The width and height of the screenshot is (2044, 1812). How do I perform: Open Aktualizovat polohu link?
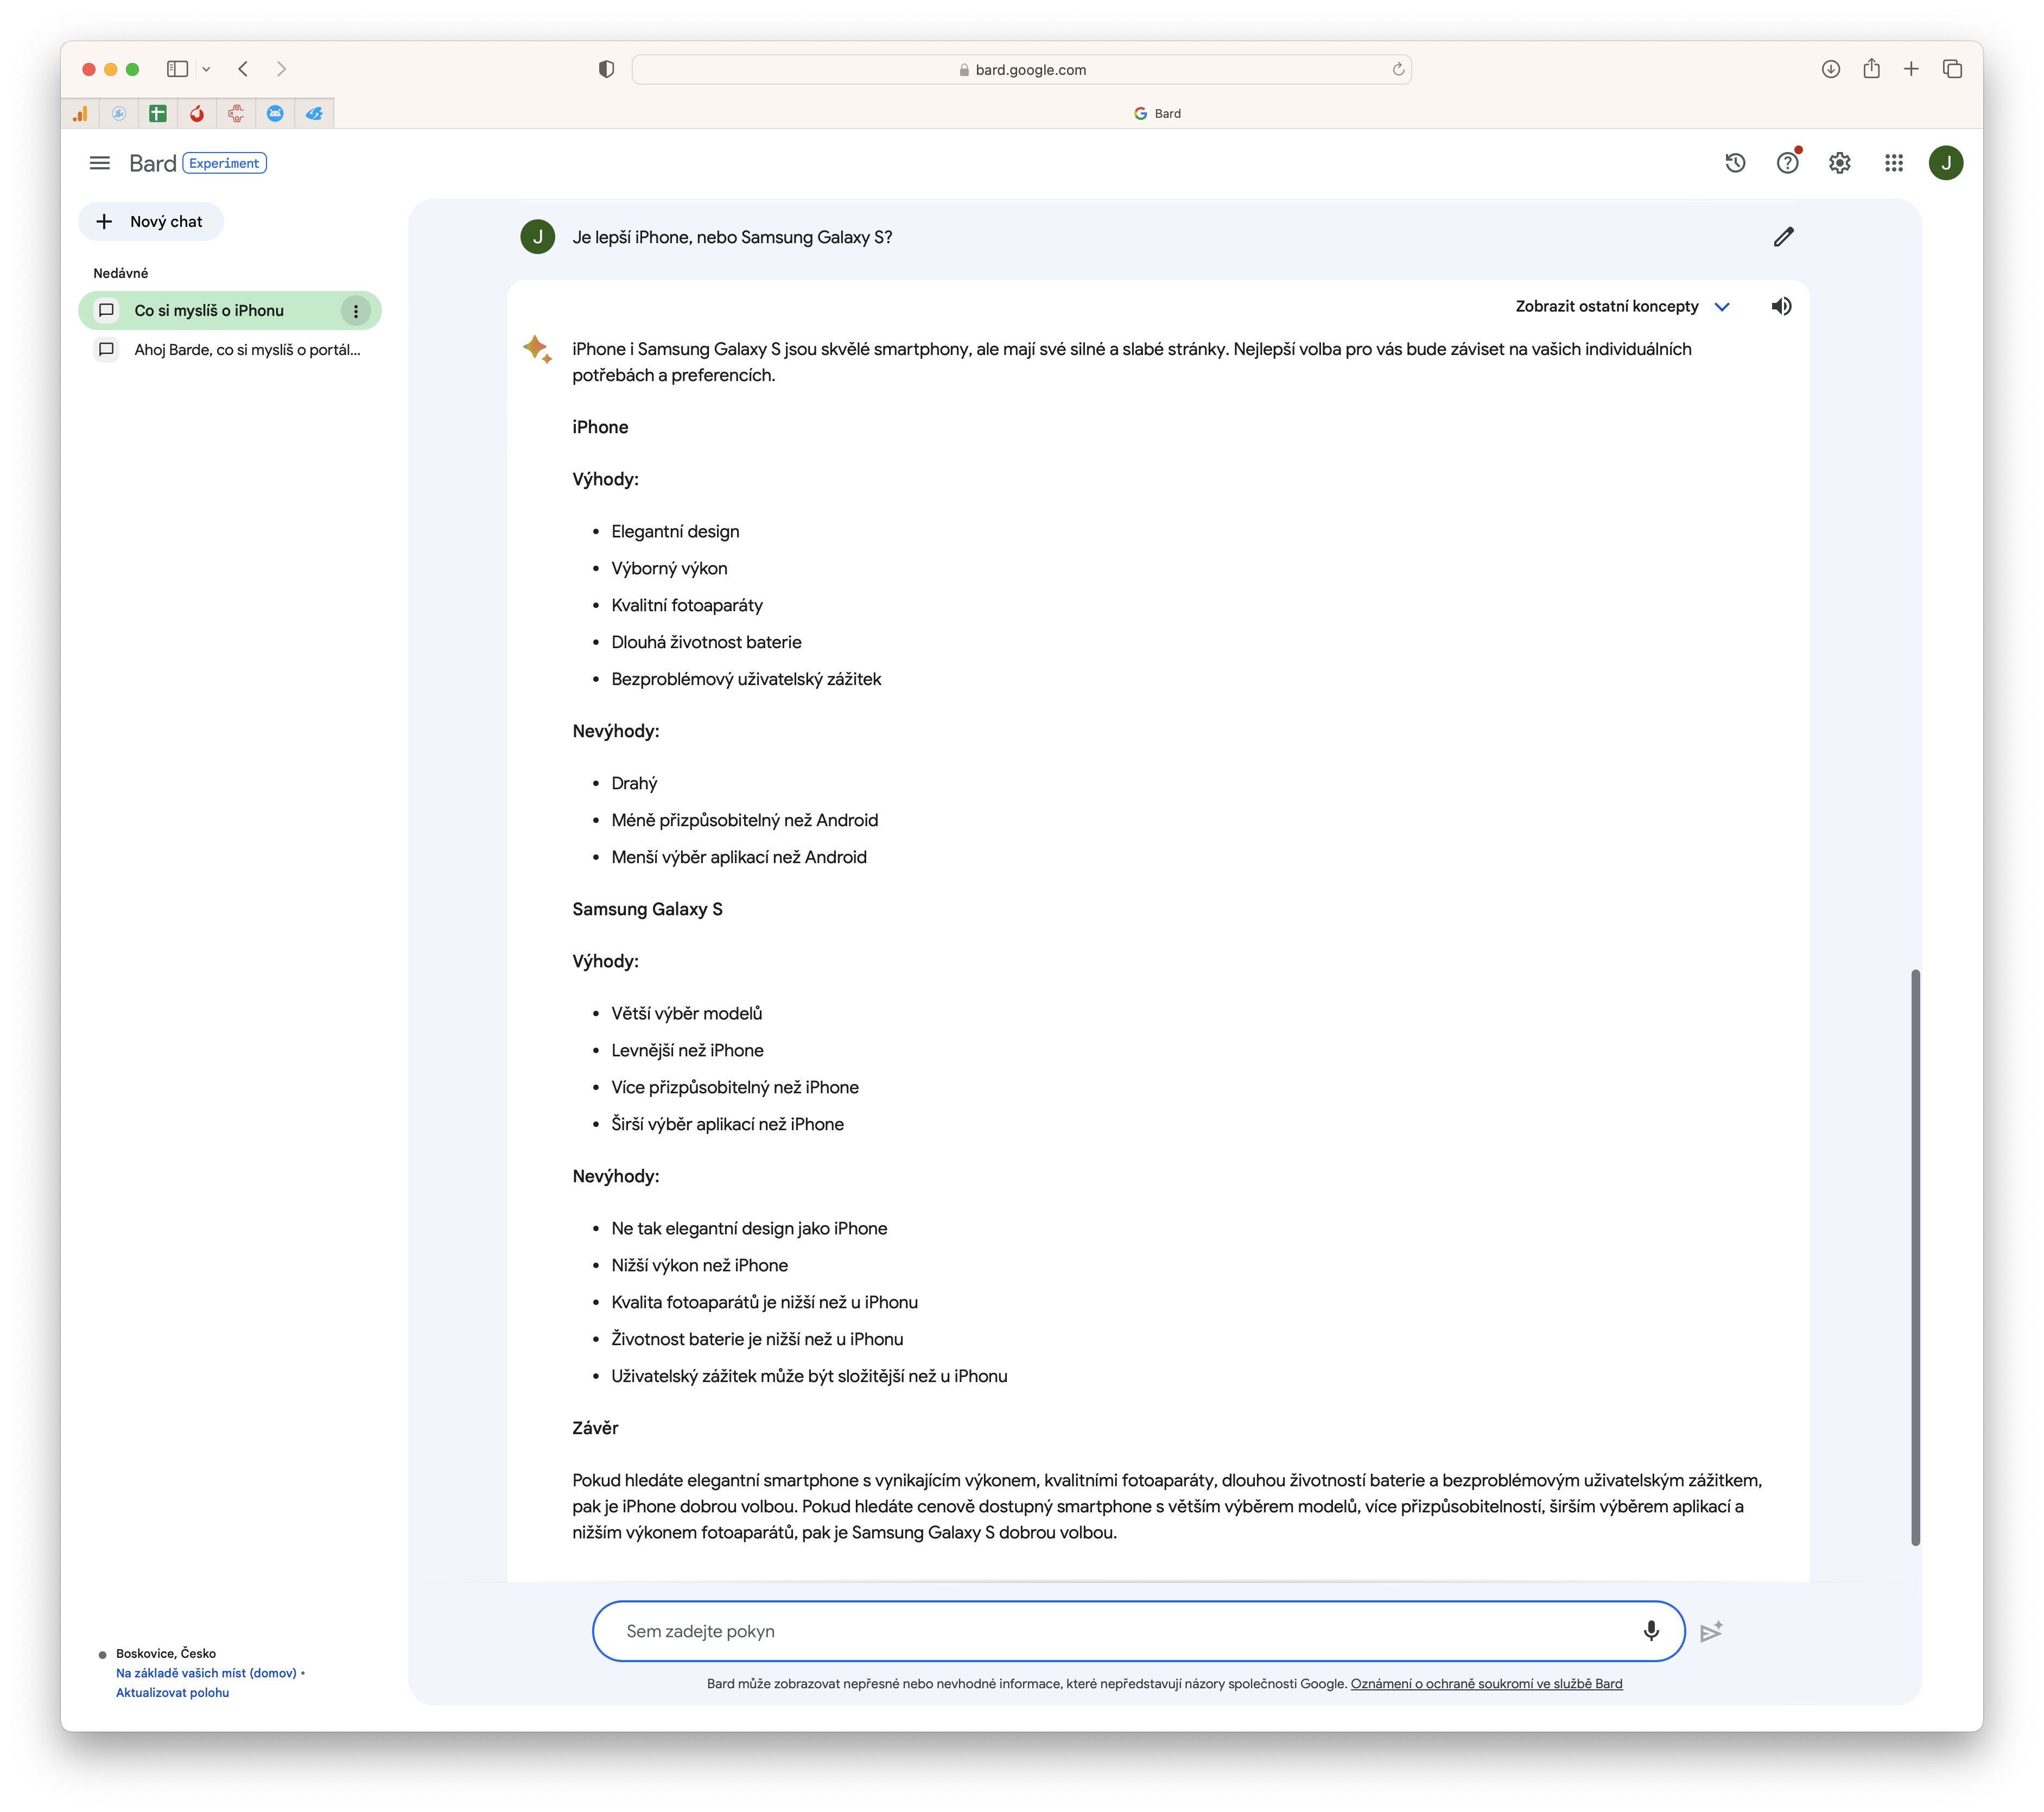172,1692
